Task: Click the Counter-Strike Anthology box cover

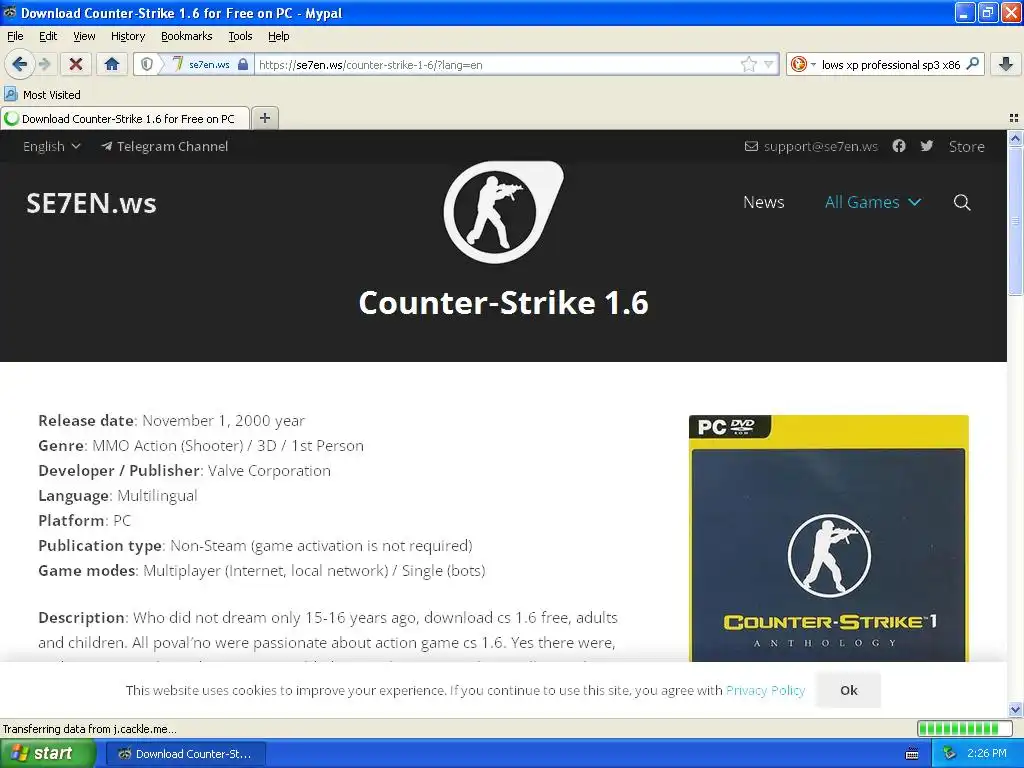Action: (x=829, y=538)
